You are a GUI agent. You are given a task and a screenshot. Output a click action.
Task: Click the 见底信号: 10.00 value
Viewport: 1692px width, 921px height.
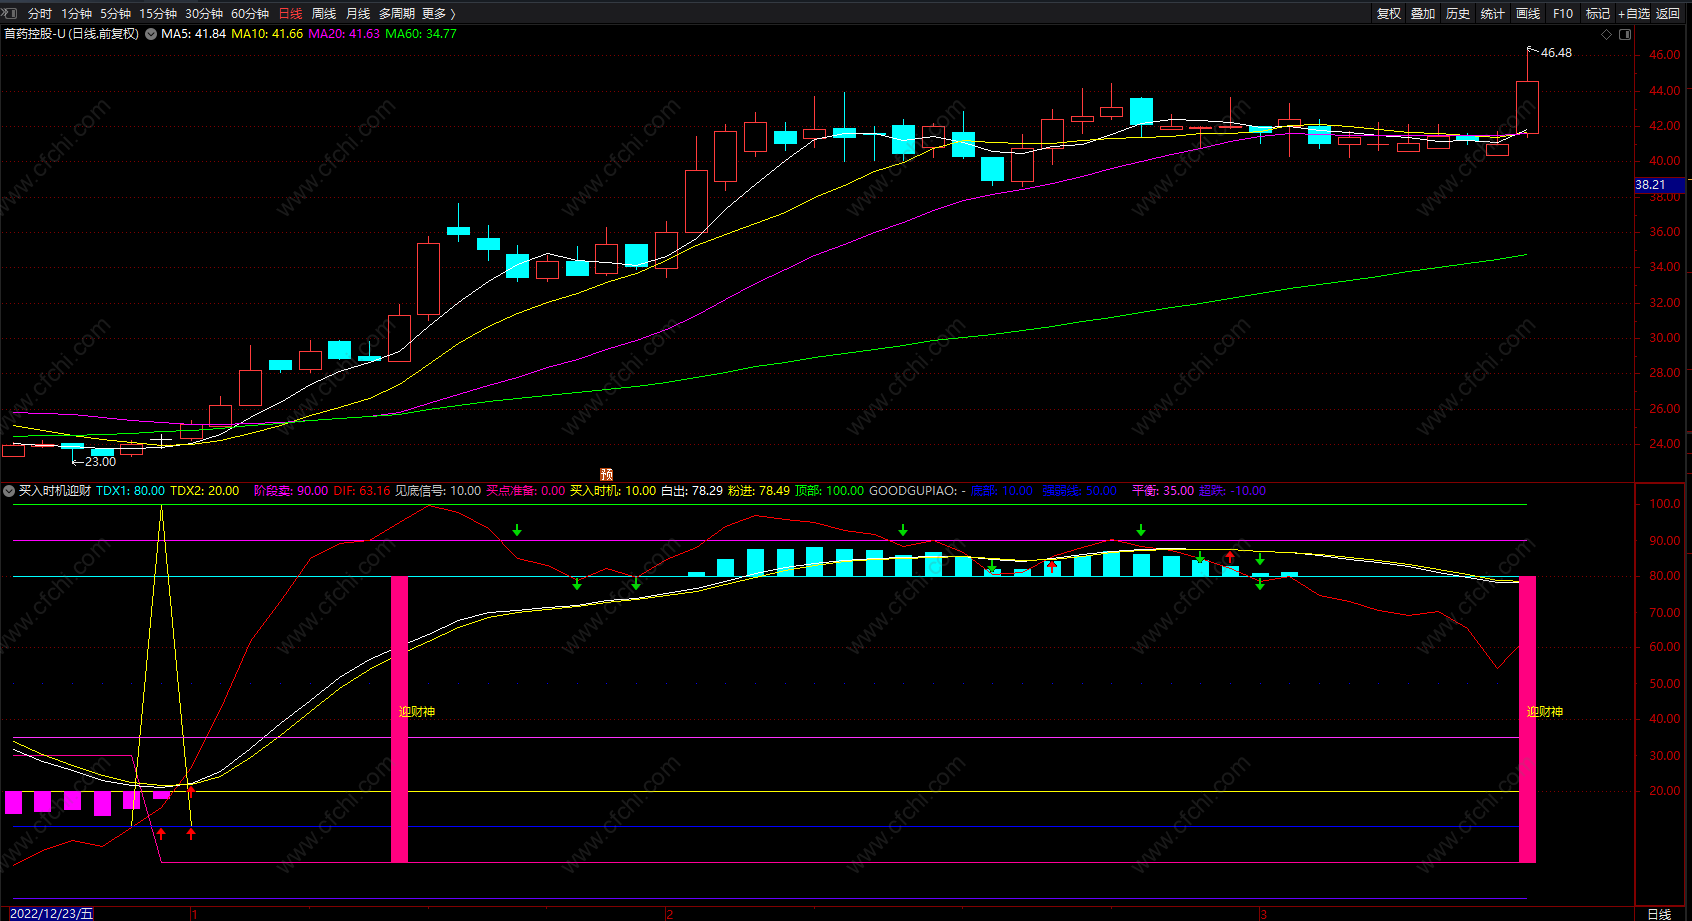438,491
